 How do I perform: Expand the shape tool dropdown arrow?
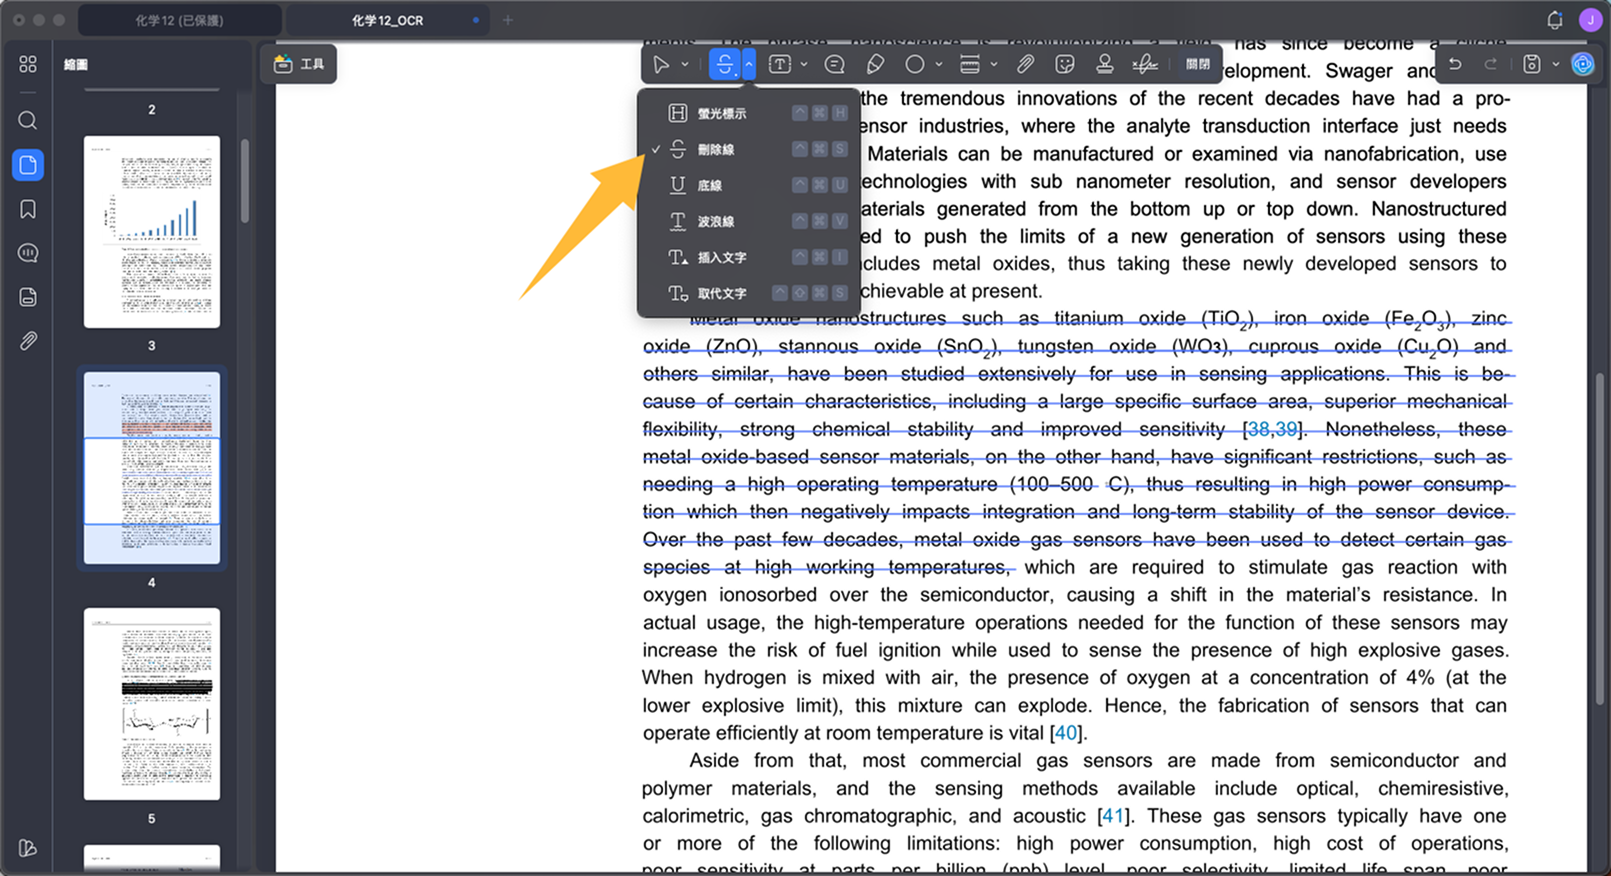[939, 65]
